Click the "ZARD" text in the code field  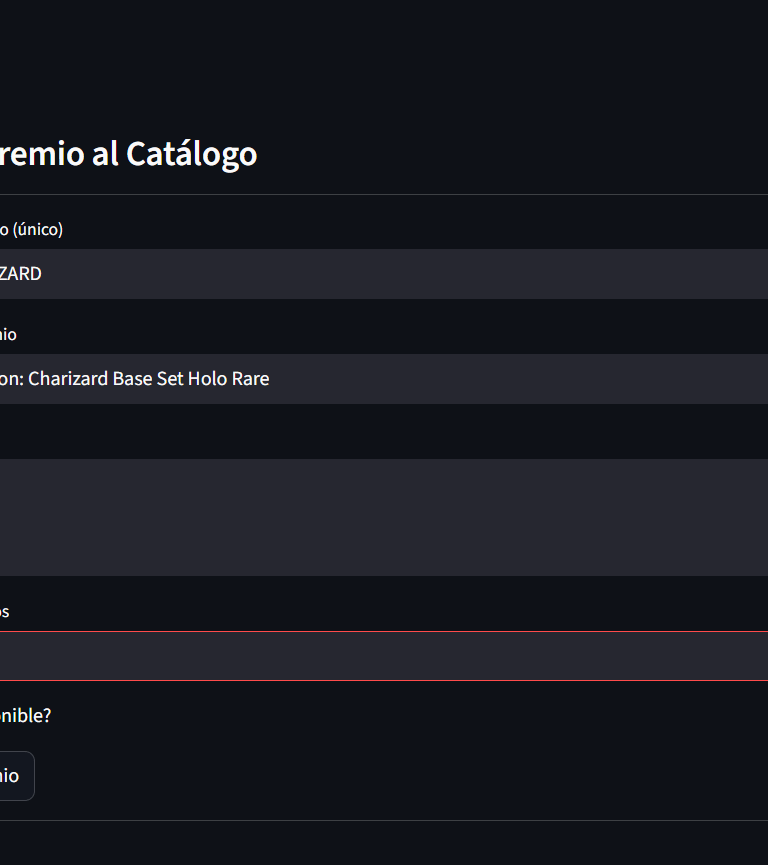click(x=20, y=274)
